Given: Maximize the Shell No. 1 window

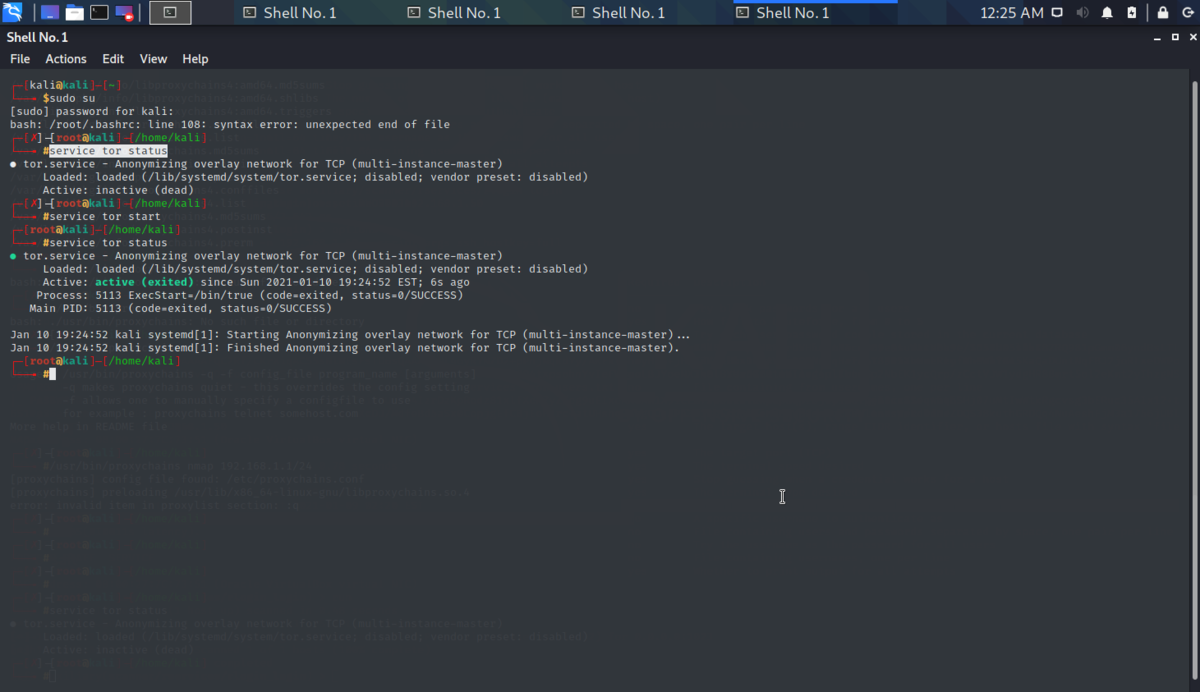Looking at the screenshot, I should (x=1174, y=37).
